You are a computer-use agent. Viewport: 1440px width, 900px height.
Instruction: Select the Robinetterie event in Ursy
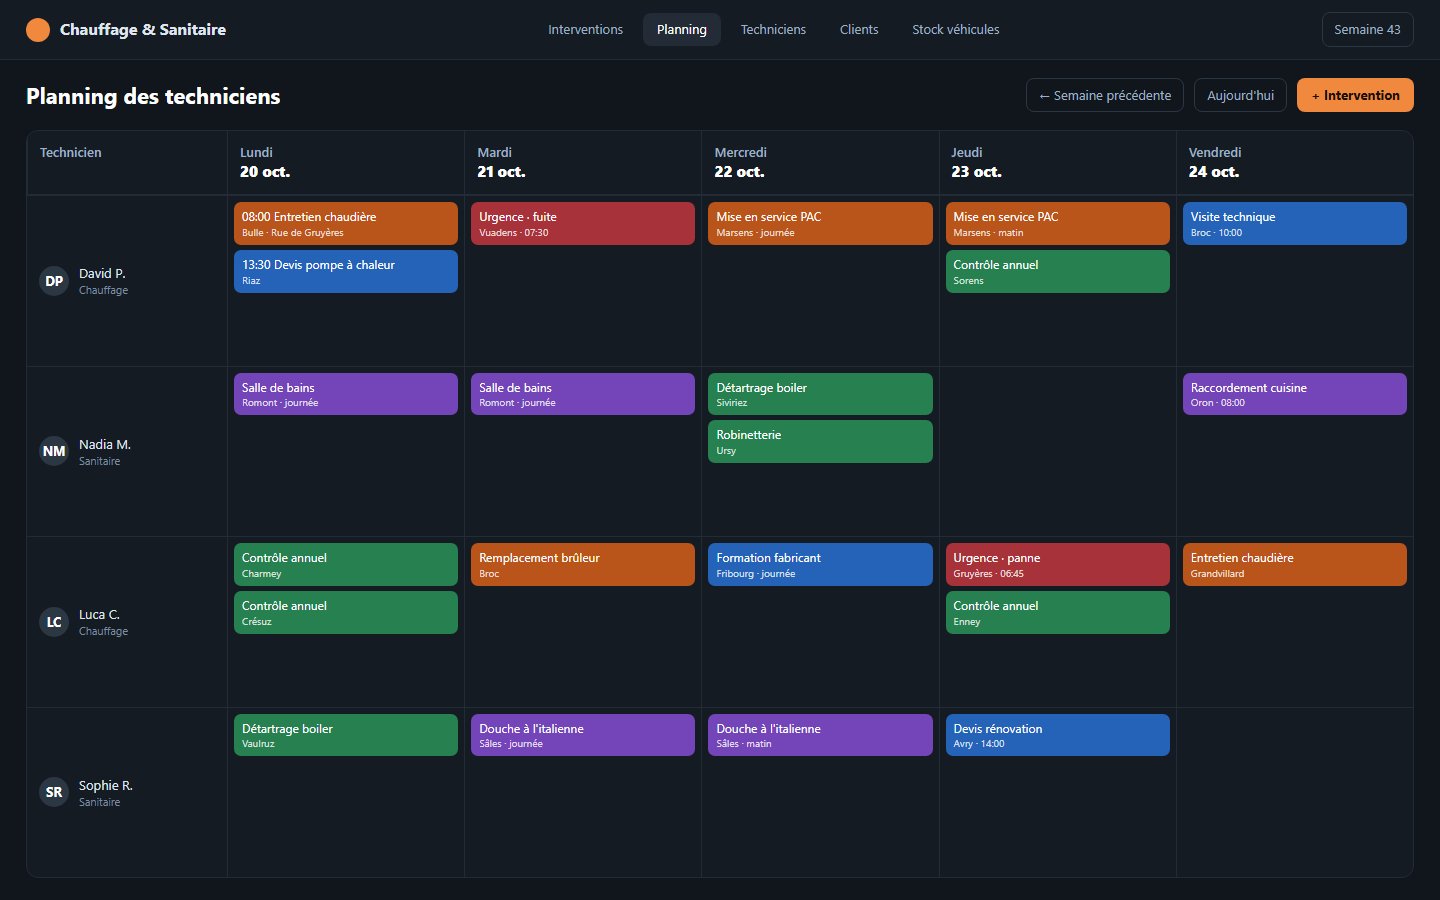820,442
